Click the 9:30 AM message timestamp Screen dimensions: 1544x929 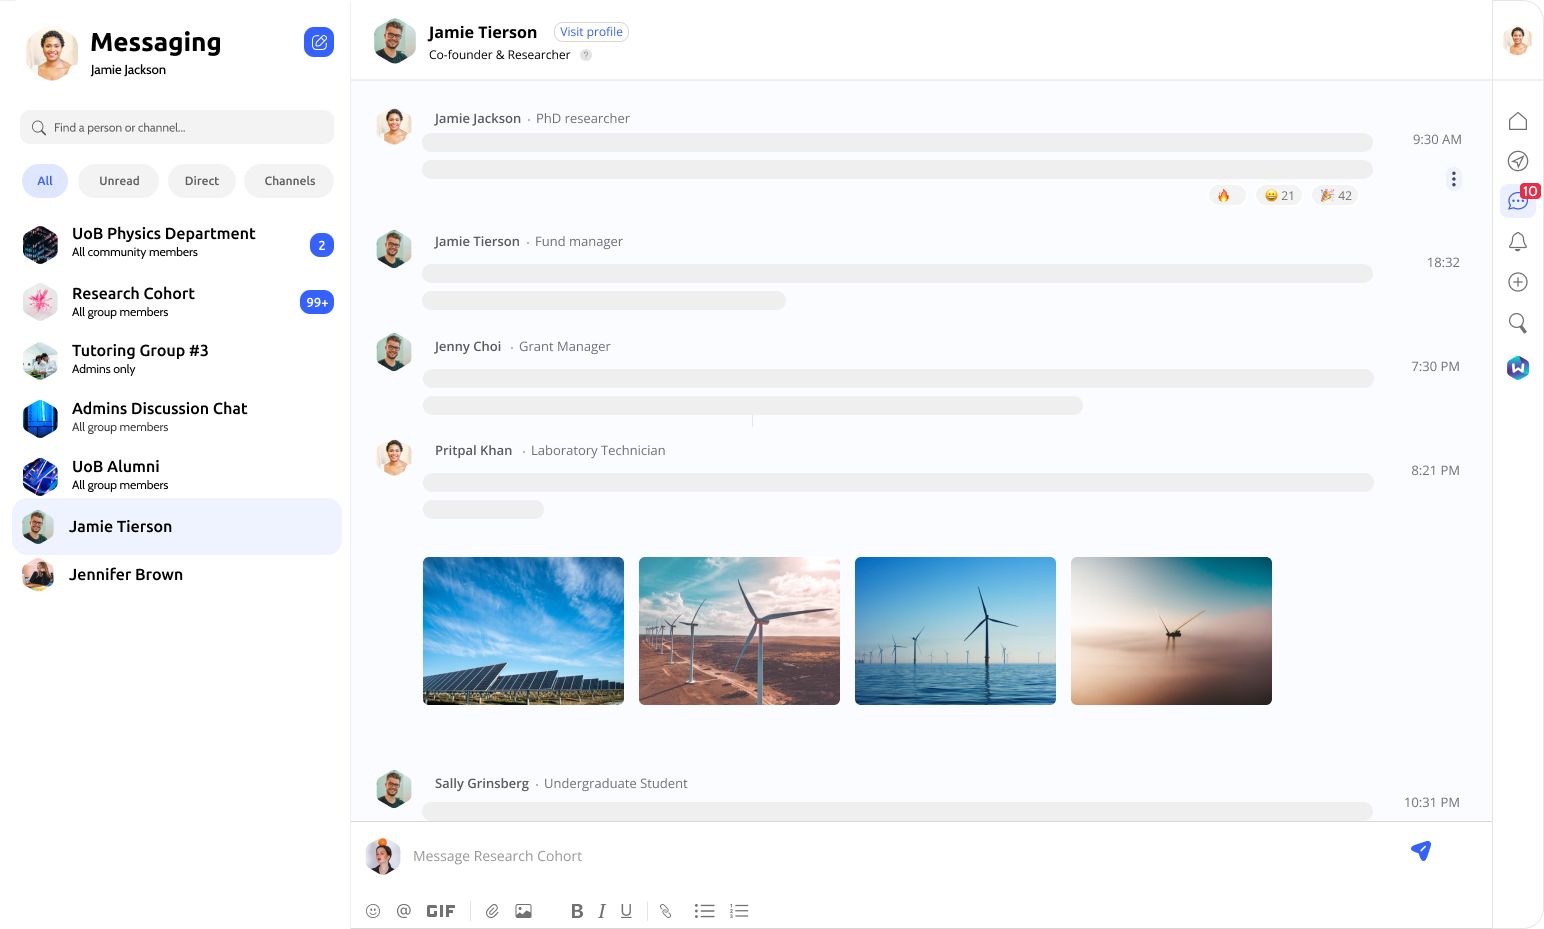click(x=1437, y=139)
